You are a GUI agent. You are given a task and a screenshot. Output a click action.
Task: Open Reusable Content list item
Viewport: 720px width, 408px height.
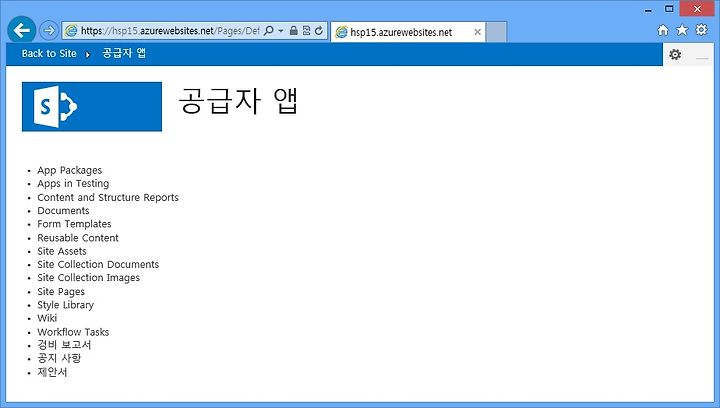(78, 238)
